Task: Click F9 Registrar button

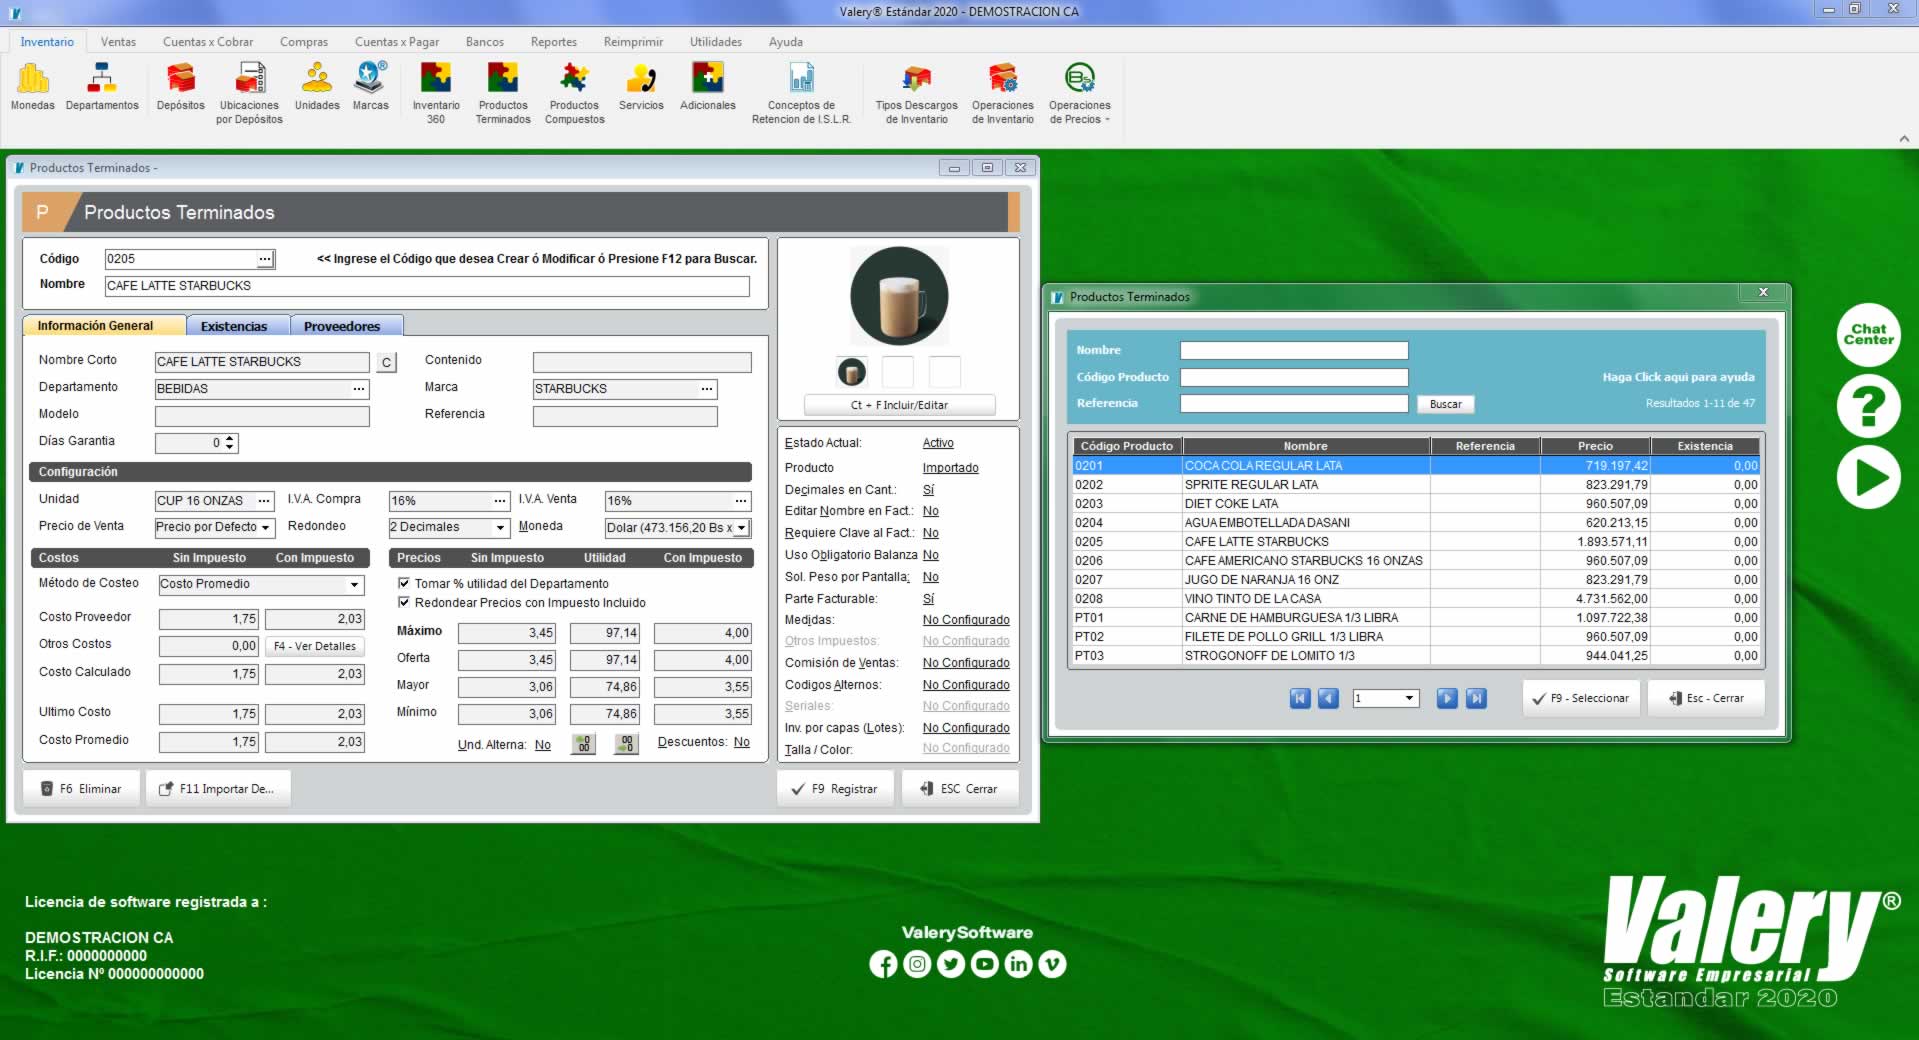Action: tap(835, 789)
